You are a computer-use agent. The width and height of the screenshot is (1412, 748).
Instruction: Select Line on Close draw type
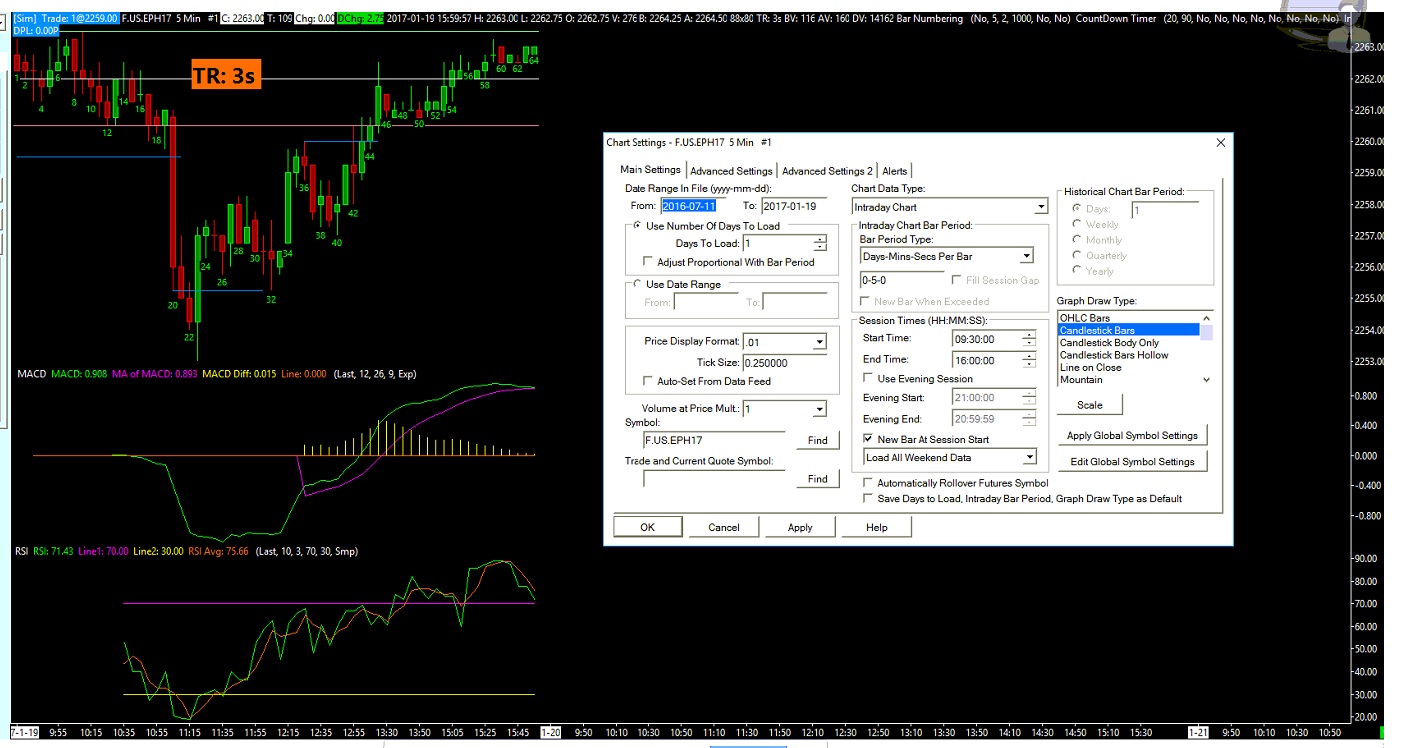[x=1129, y=367]
